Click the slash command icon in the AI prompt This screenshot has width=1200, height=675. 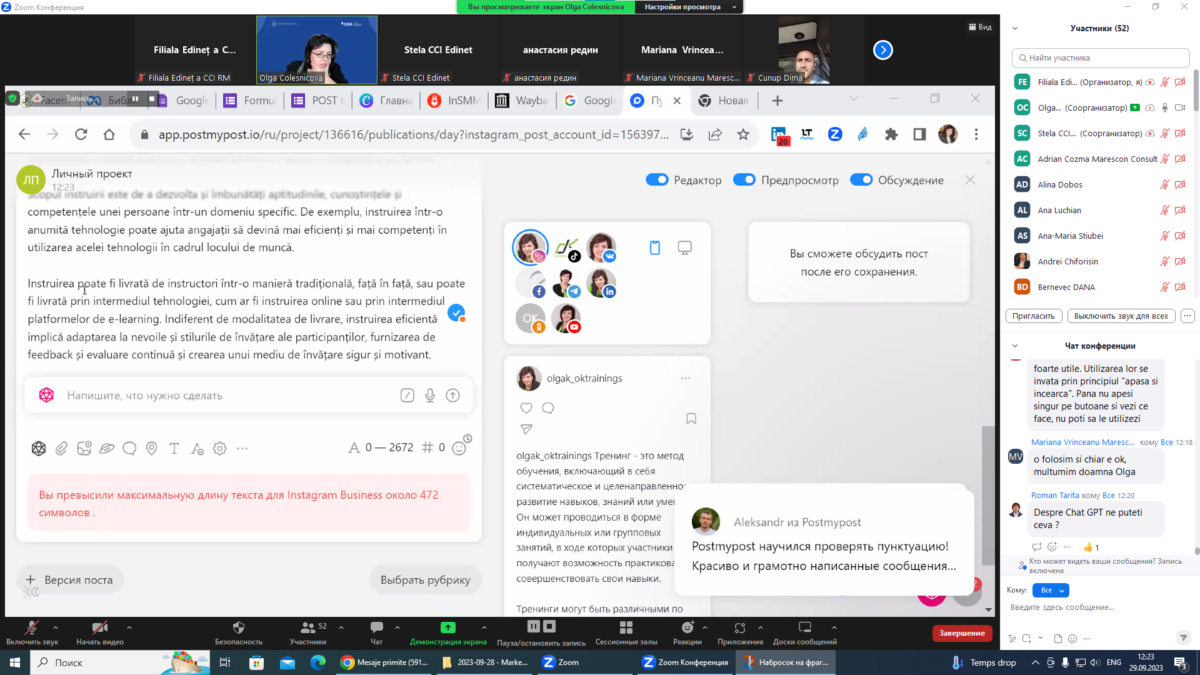pos(407,395)
